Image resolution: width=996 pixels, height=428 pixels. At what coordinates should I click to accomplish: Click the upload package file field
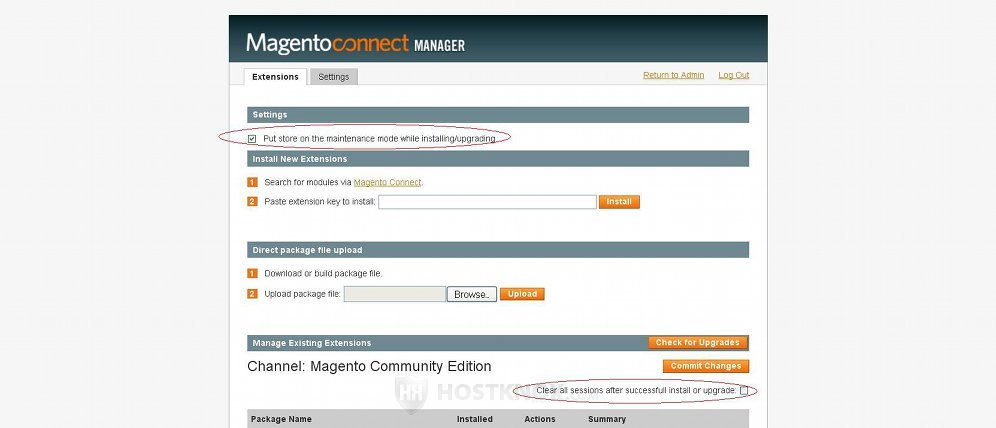pyautogui.click(x=395, y=294)
